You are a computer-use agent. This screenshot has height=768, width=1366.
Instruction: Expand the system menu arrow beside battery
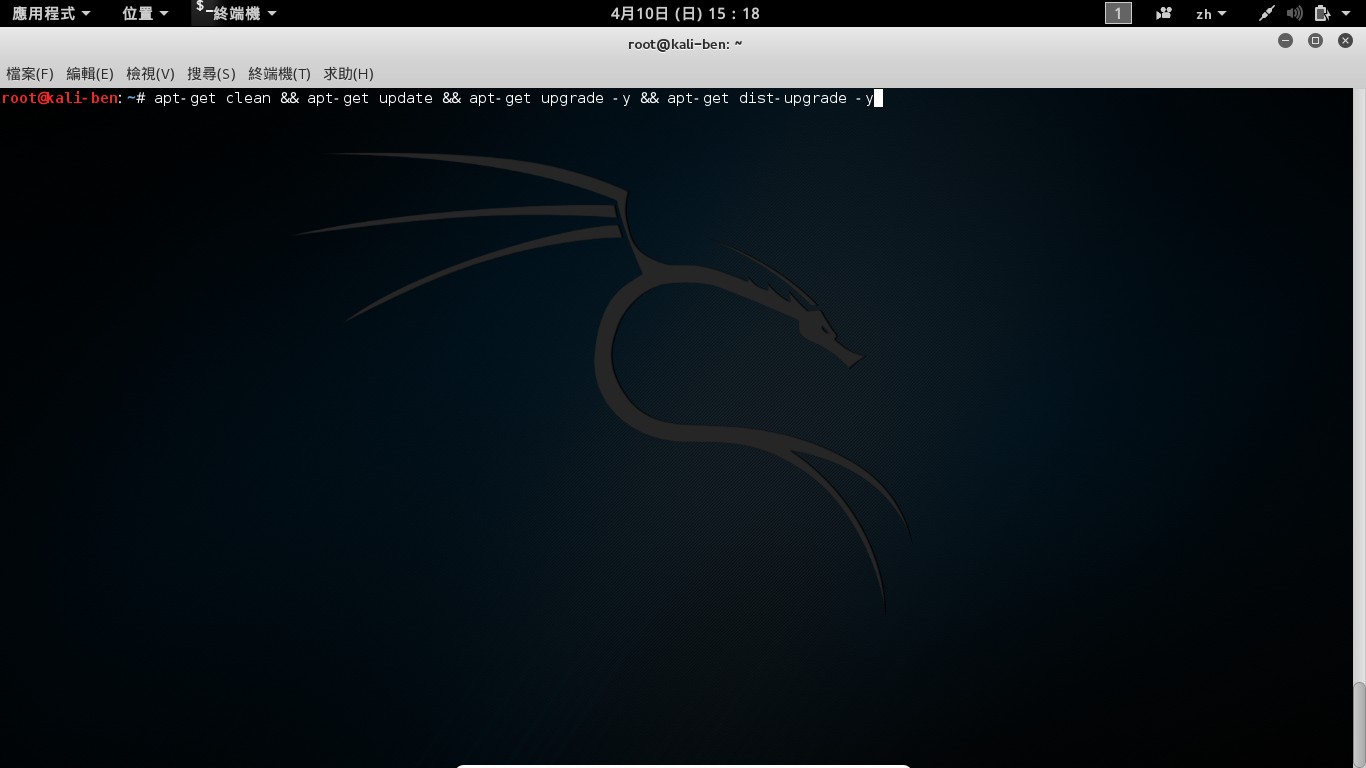click(x=1347, y=14)
